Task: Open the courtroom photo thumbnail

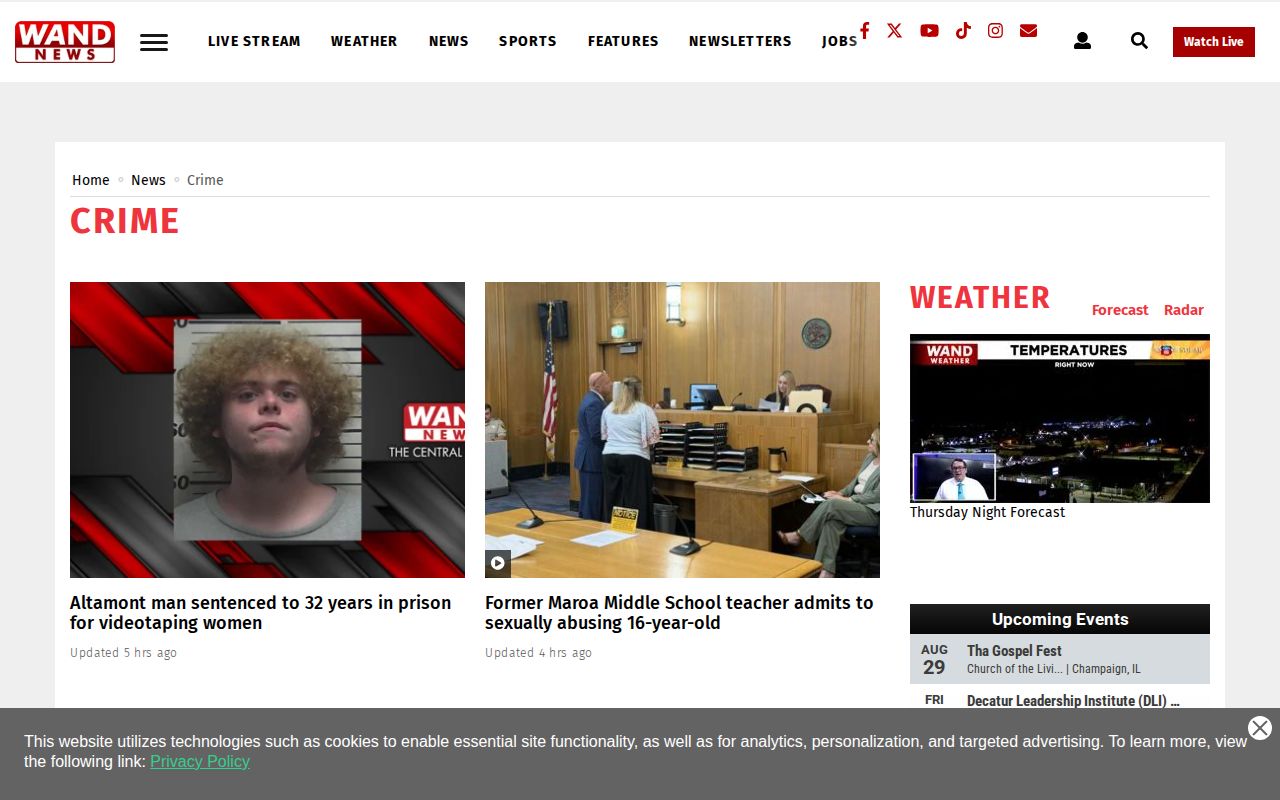Action: click(682, 430)
